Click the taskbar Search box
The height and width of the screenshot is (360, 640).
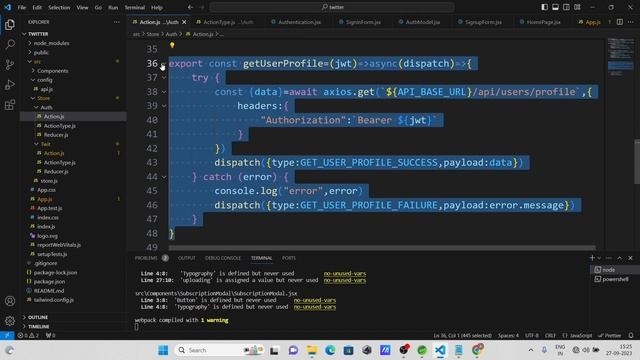[220, 350]
